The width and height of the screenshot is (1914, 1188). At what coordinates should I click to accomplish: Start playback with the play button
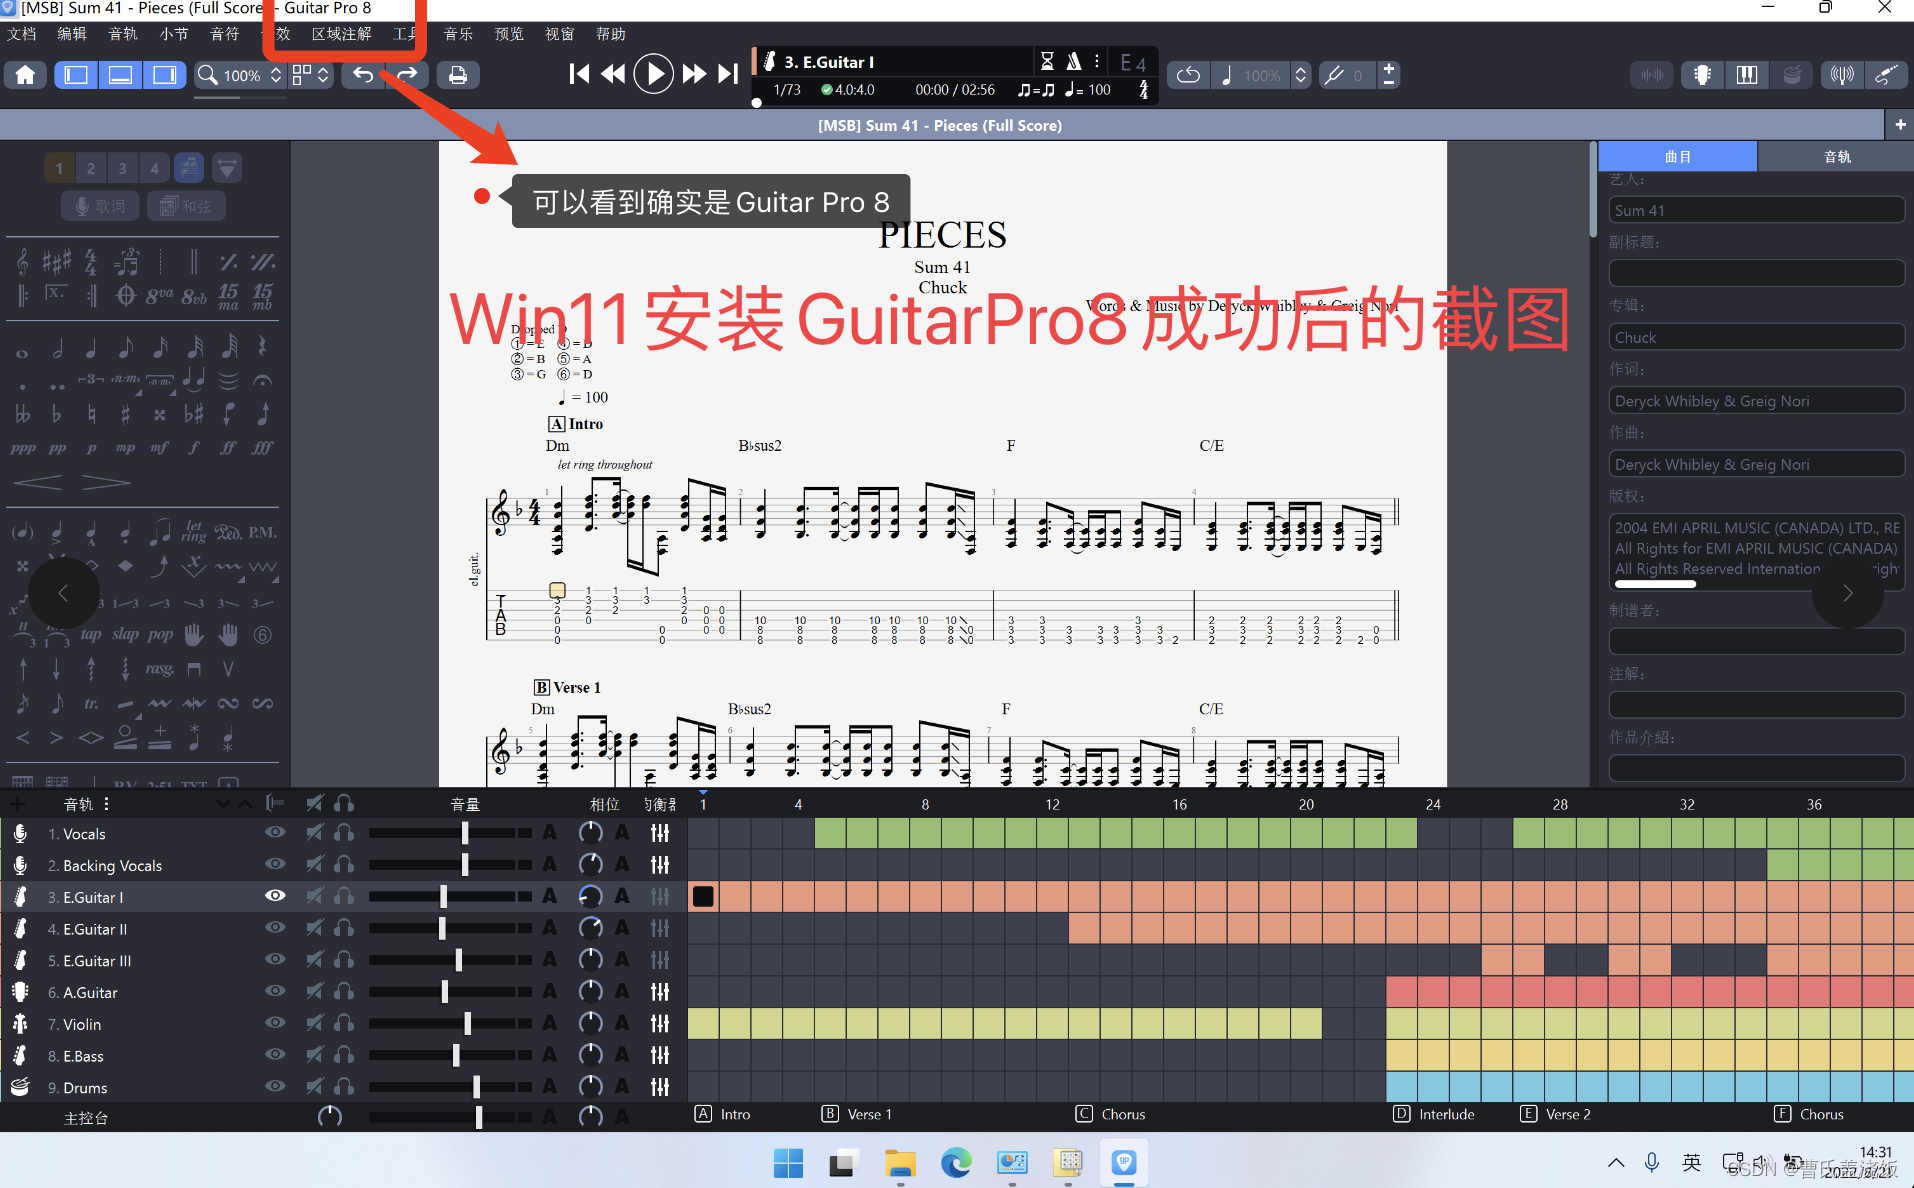tap(653, 74)
